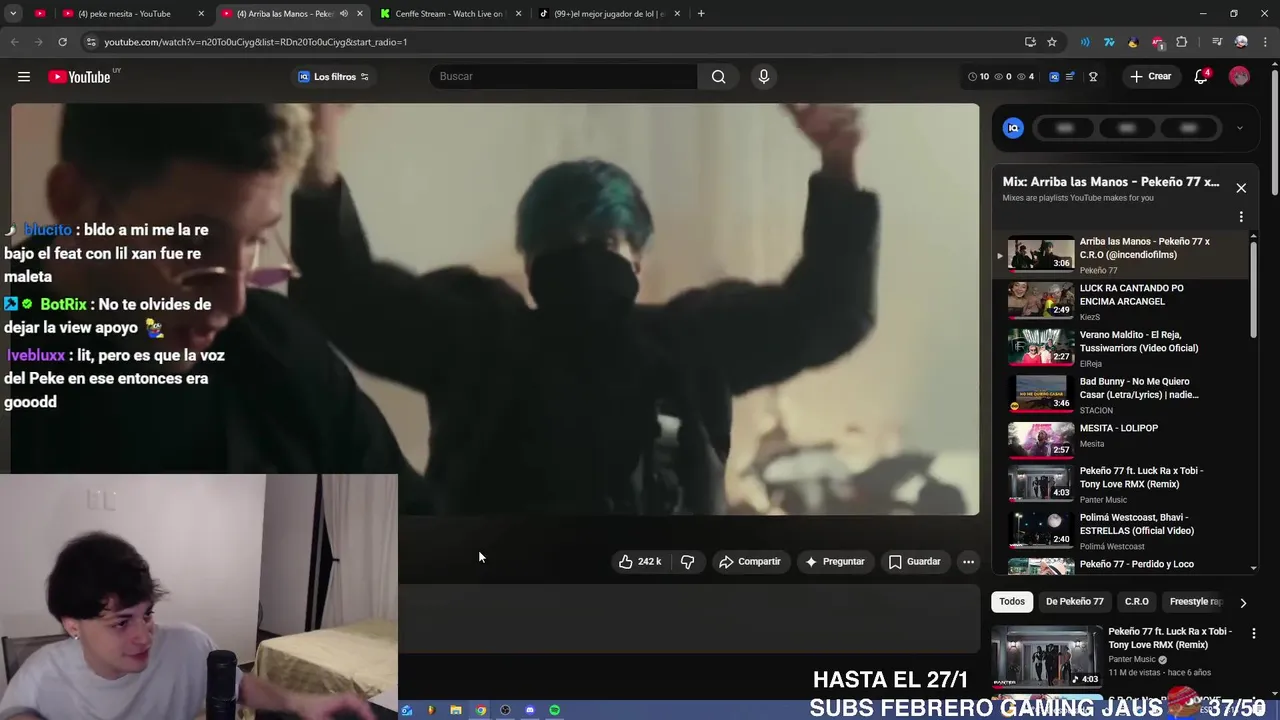
Task: Open File Explorer from the taskbar
Action: (456, 710)
